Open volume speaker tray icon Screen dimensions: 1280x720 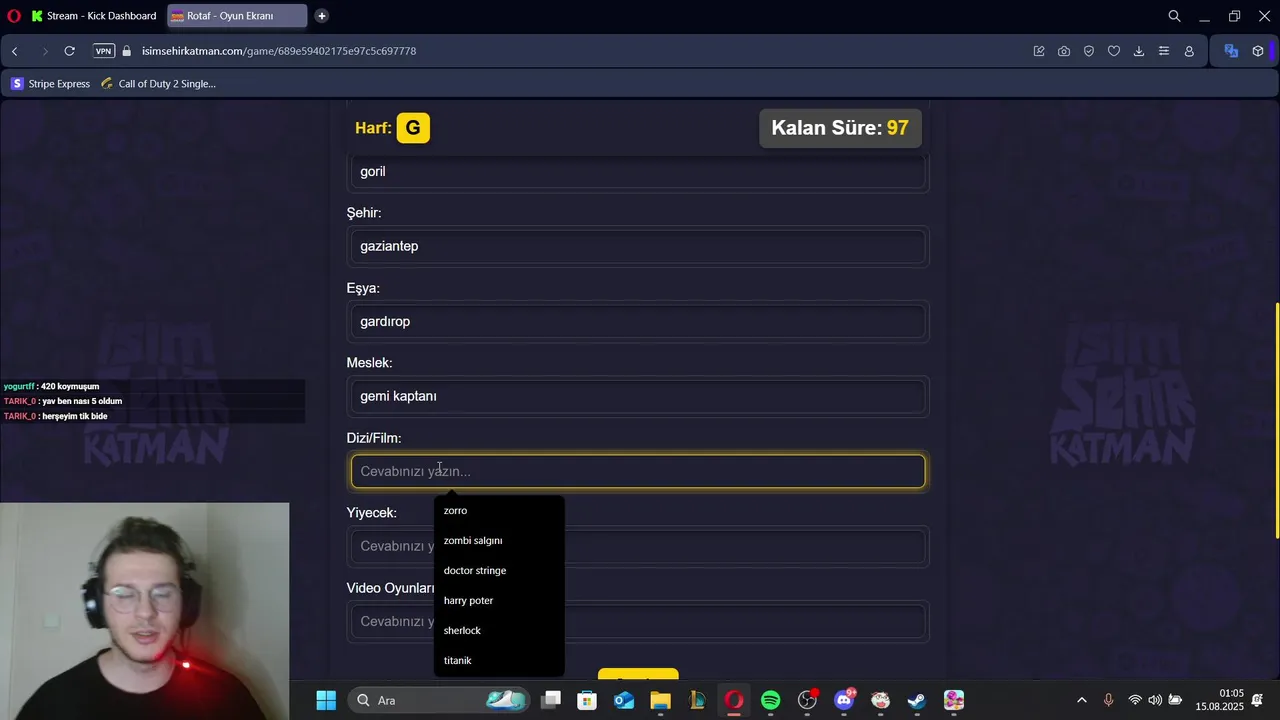pos(1155,700)
